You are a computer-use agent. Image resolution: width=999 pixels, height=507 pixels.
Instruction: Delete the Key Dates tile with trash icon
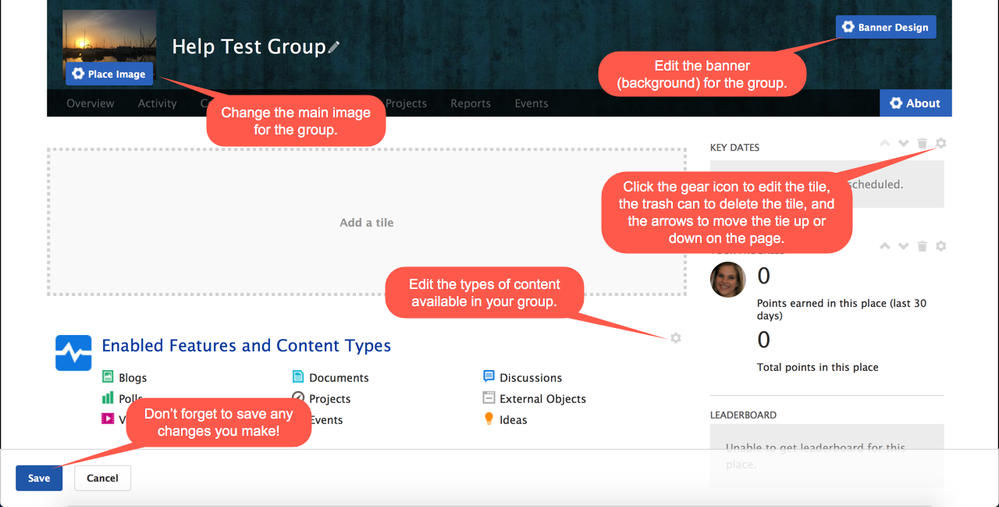point(922,144)
